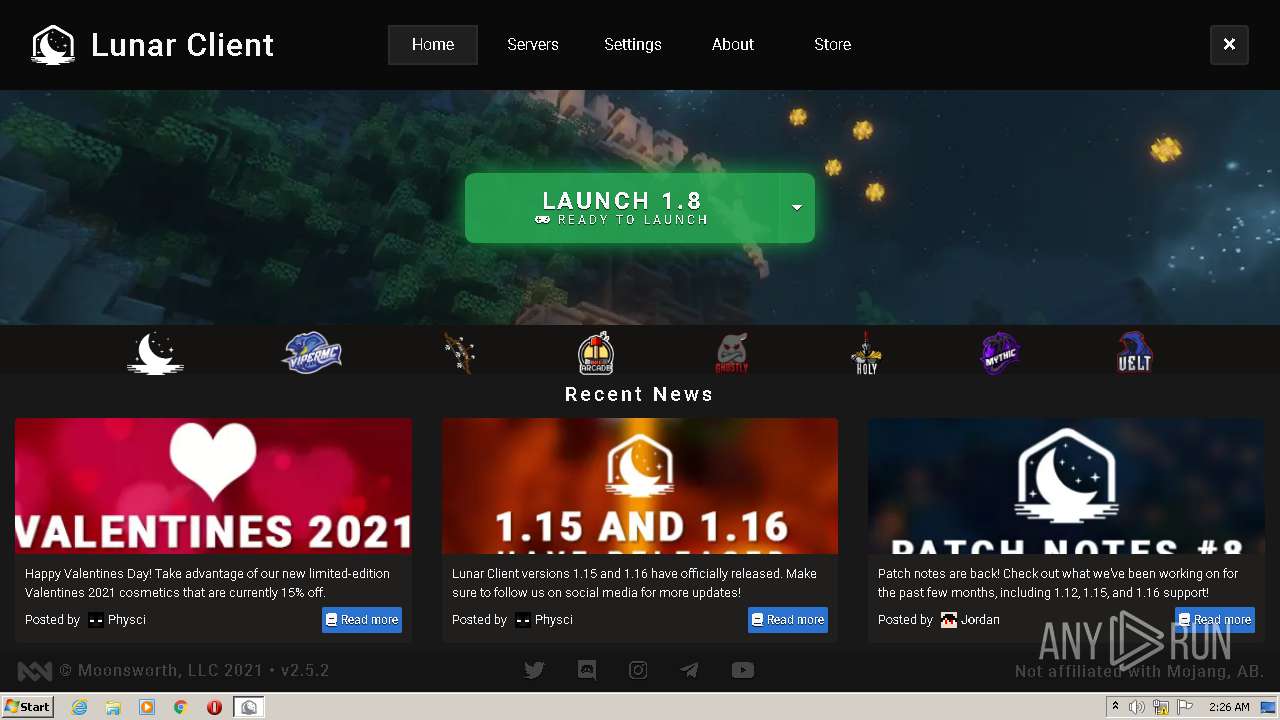Open the About tab
Image resolution: width=1280 pixels, height=720 pixels.
coord(733,45)
